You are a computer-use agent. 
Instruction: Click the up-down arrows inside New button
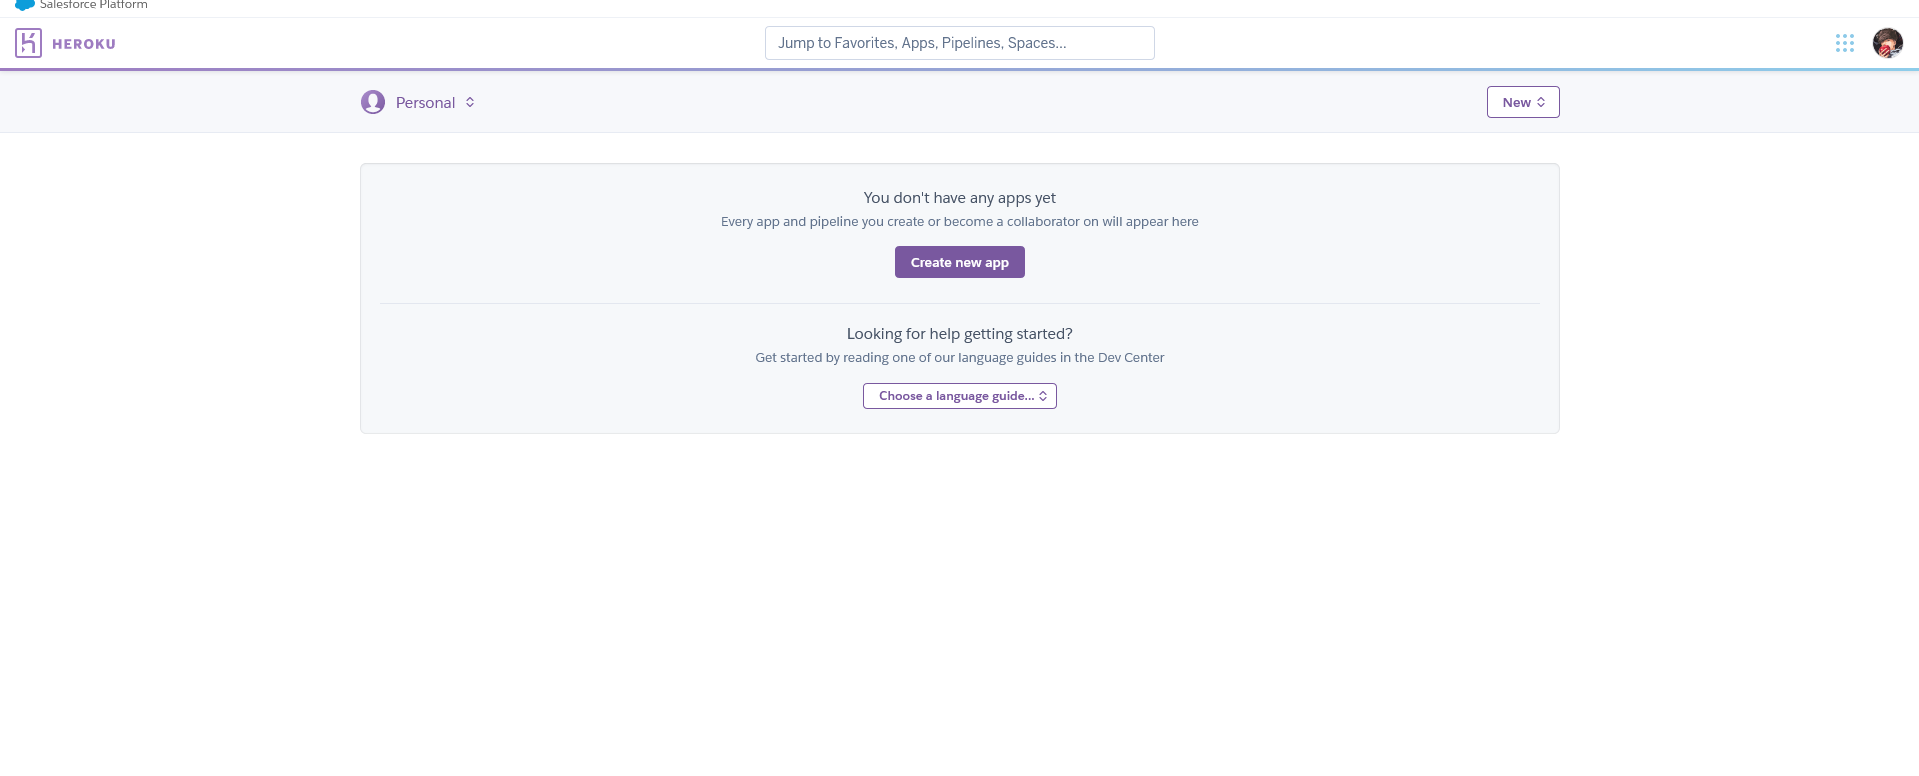[x=1541, y=102]
